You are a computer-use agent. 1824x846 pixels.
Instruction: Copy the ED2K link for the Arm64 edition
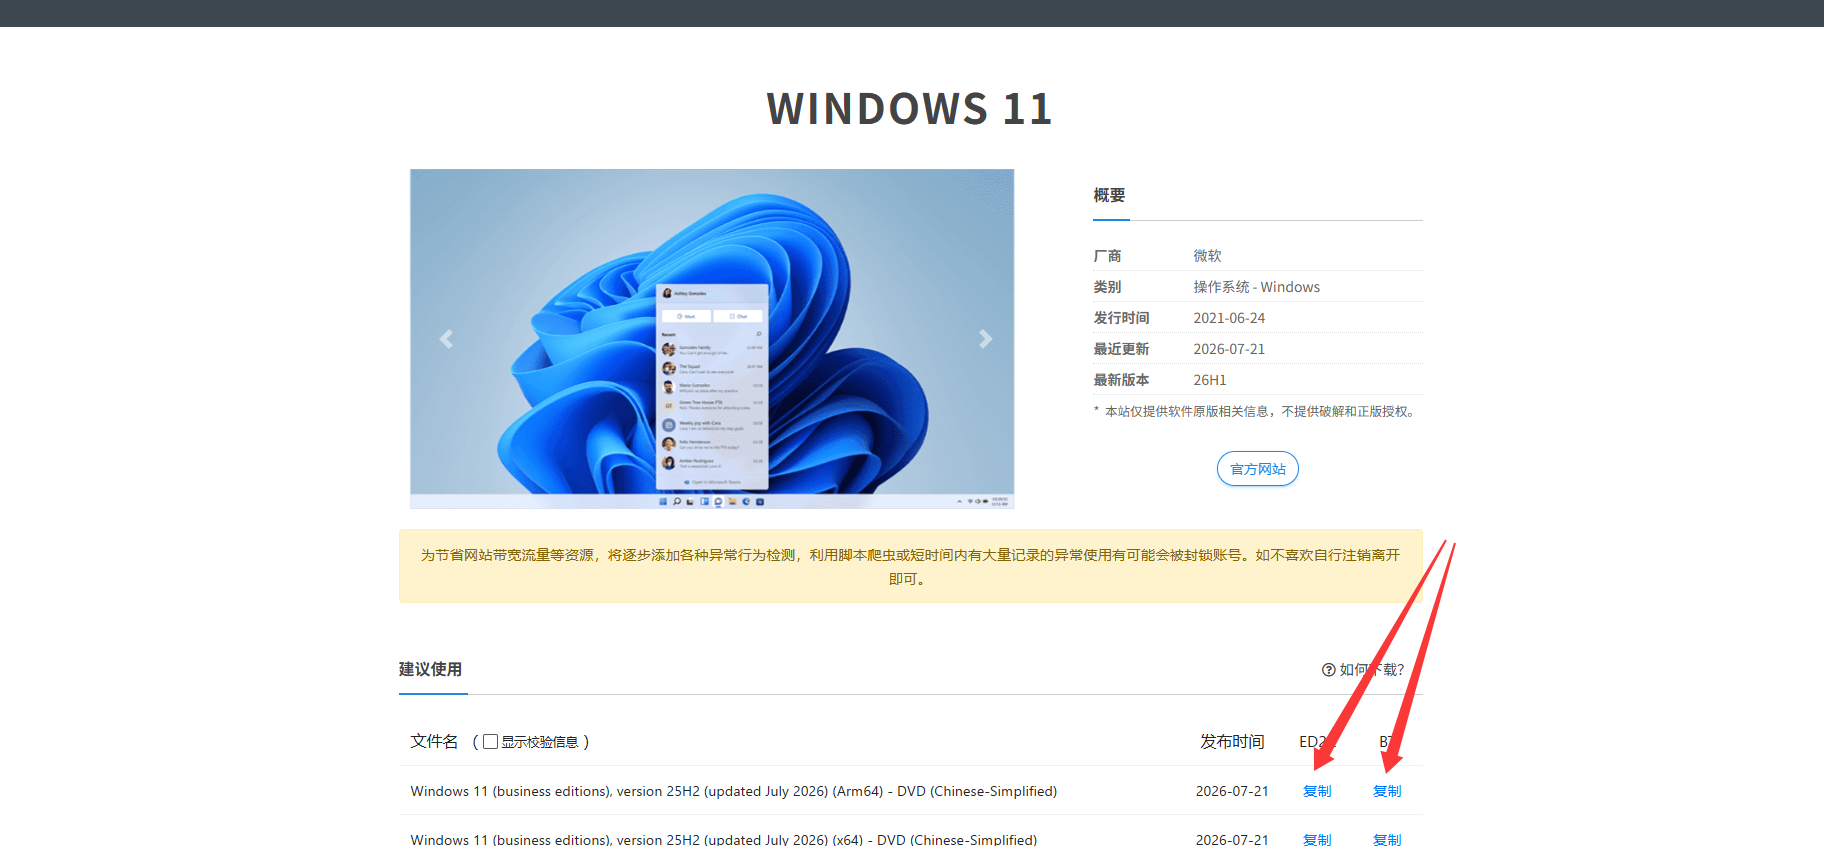(x=1317, y=791)
